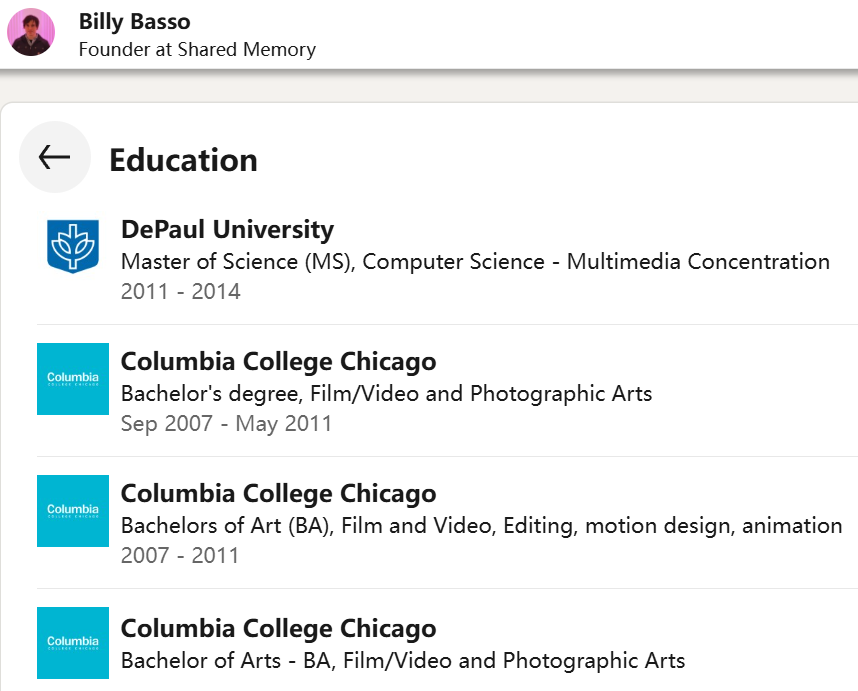The image size is (858, 691).
Task: Click the 2011 - 2014 date range
Action: point(180,292)
